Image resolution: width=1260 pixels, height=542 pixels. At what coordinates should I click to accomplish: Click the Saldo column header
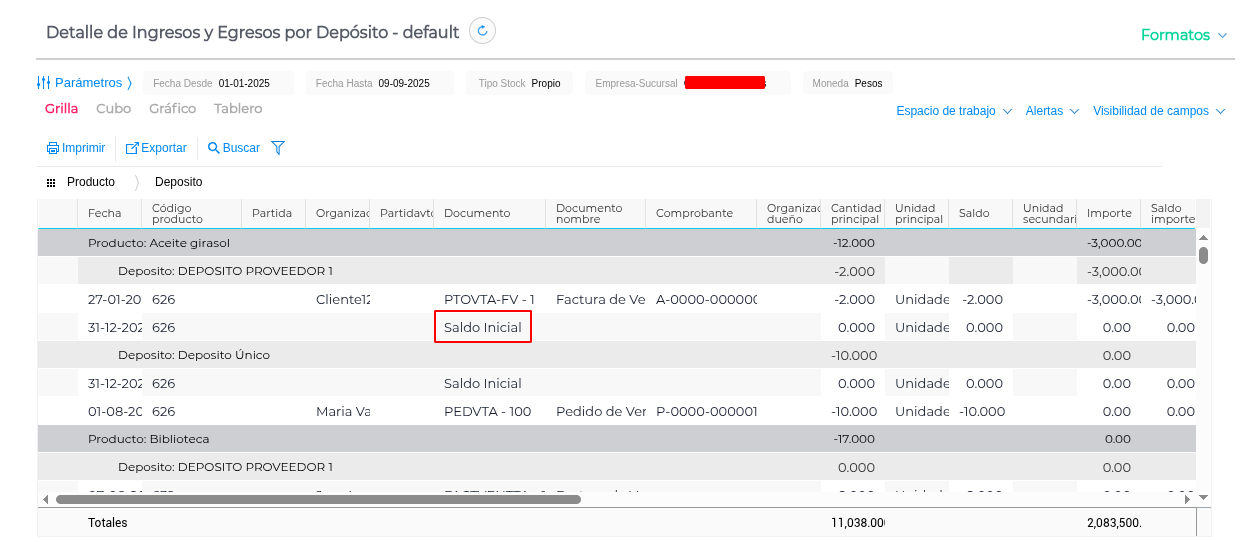point(980,213)
